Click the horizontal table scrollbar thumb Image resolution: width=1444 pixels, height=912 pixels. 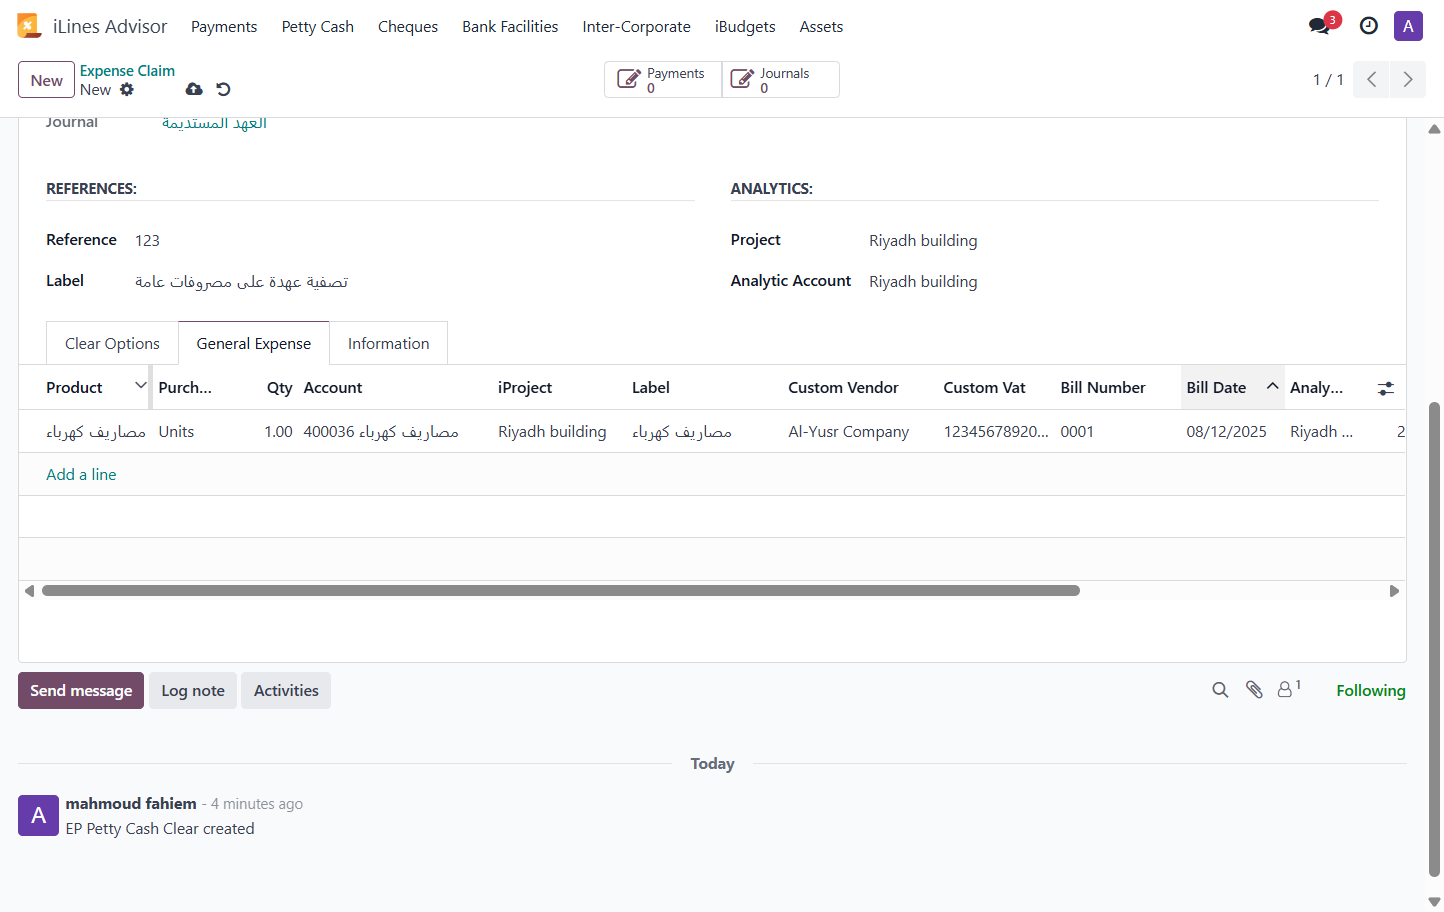(x=561, y=591)
